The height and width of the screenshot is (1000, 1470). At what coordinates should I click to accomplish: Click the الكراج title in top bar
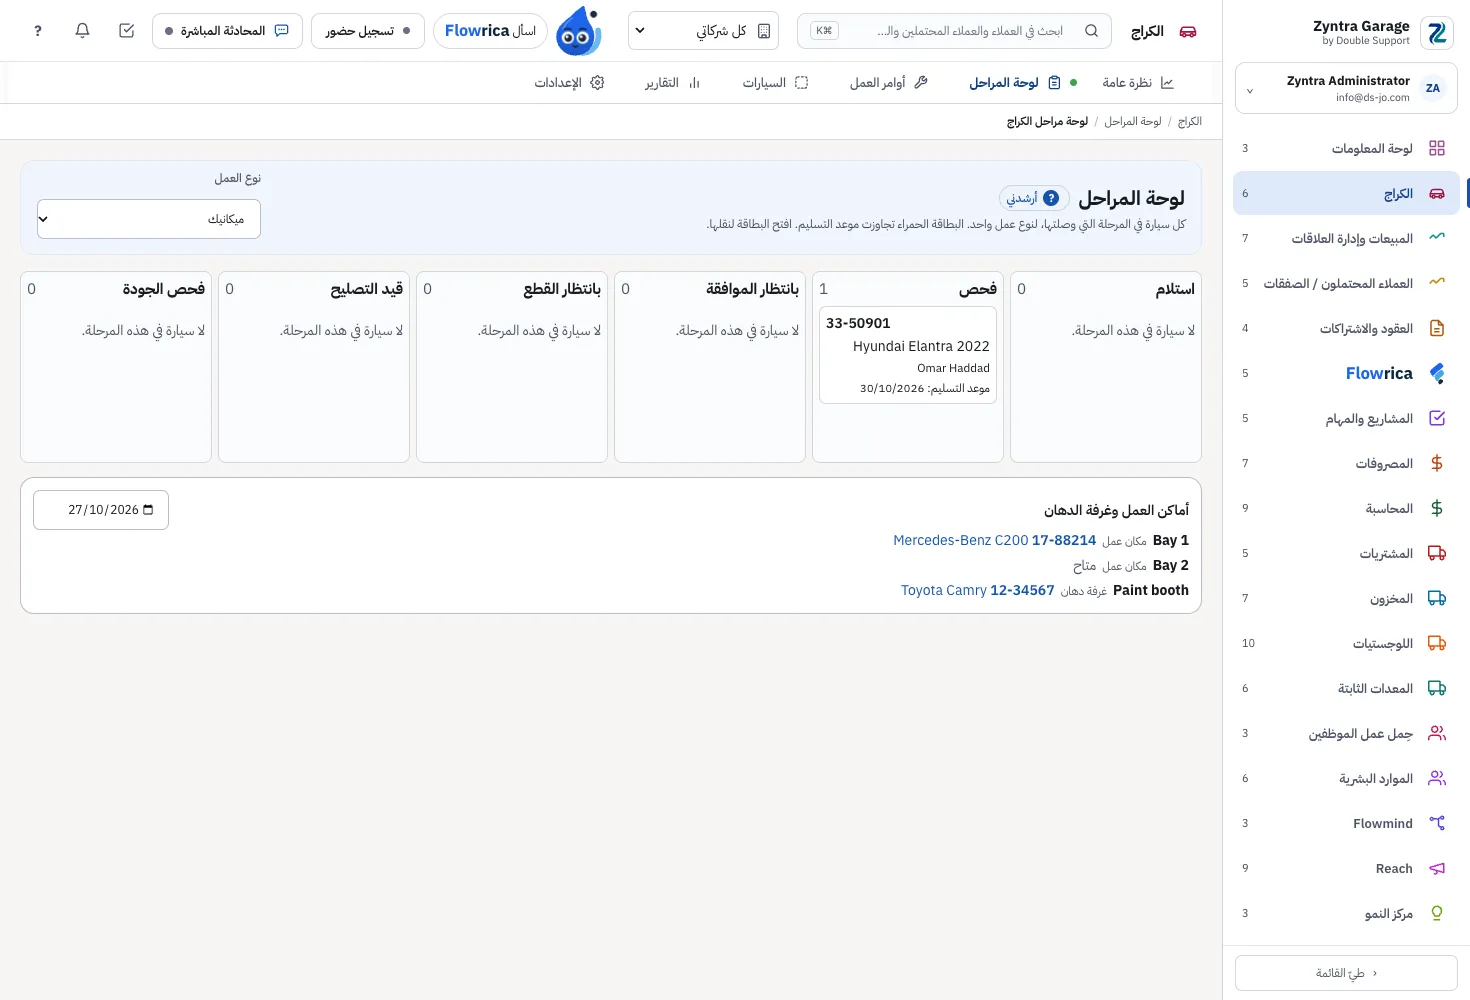(1147, 31)
